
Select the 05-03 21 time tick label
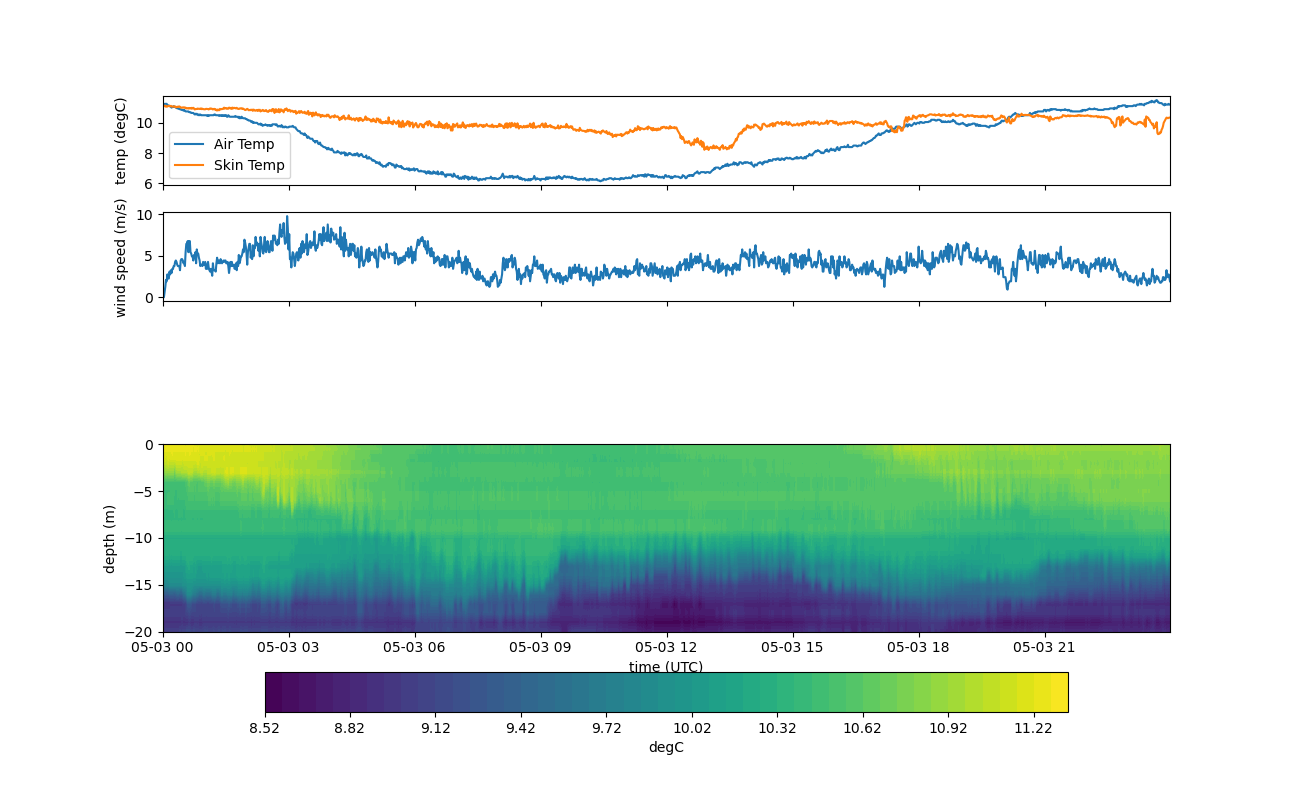[1045, 647]
